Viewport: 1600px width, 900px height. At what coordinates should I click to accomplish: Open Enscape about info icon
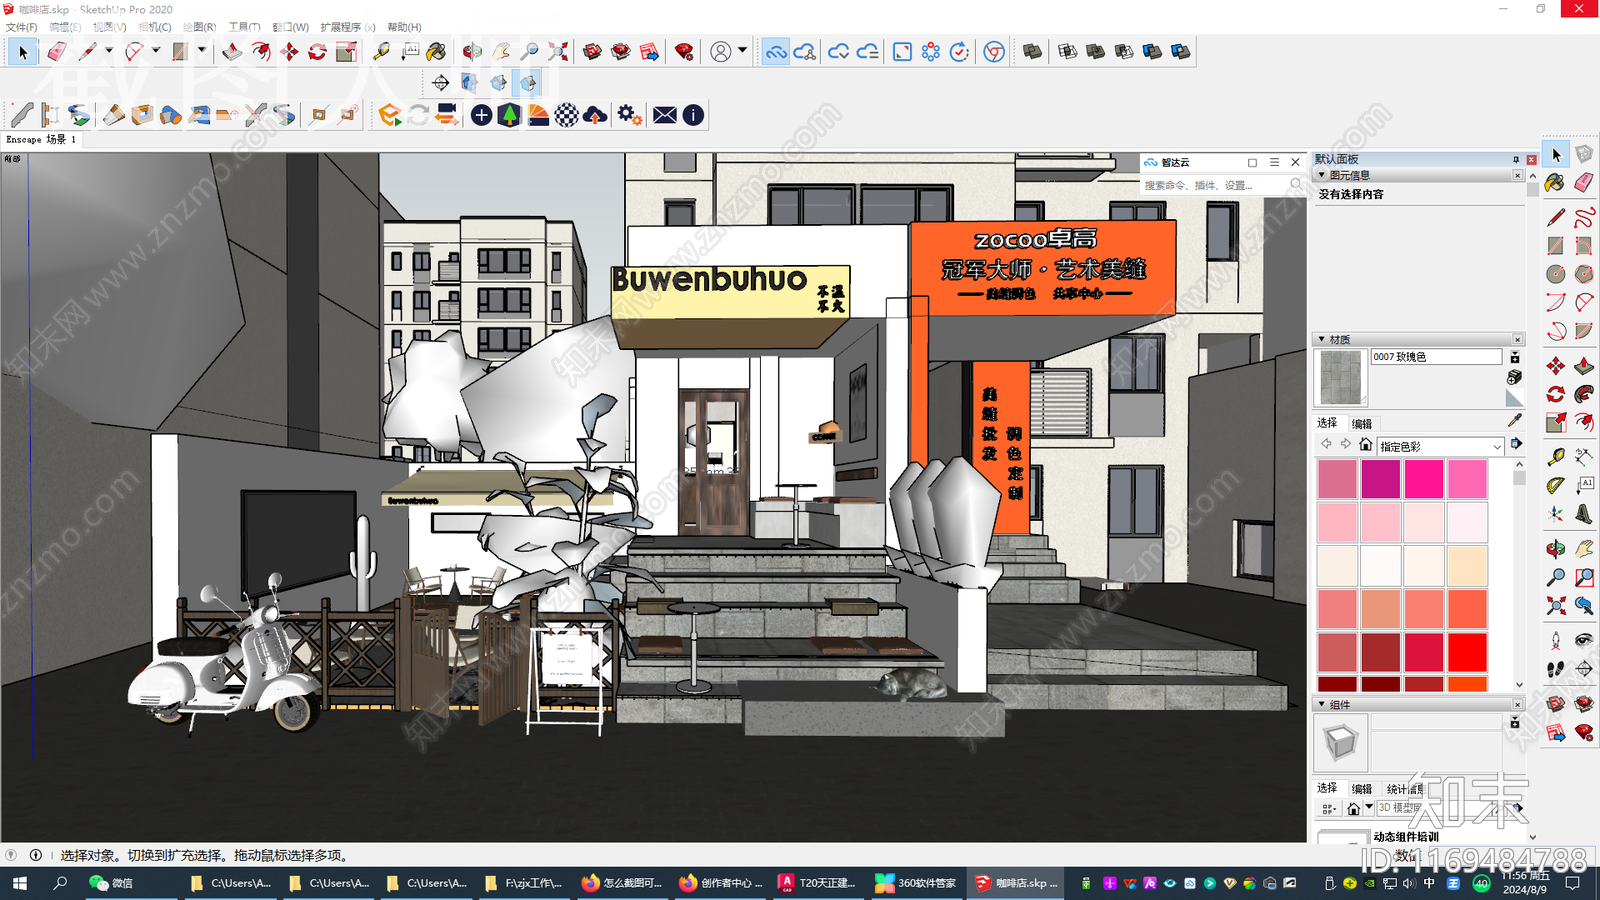tap(693, 115)
